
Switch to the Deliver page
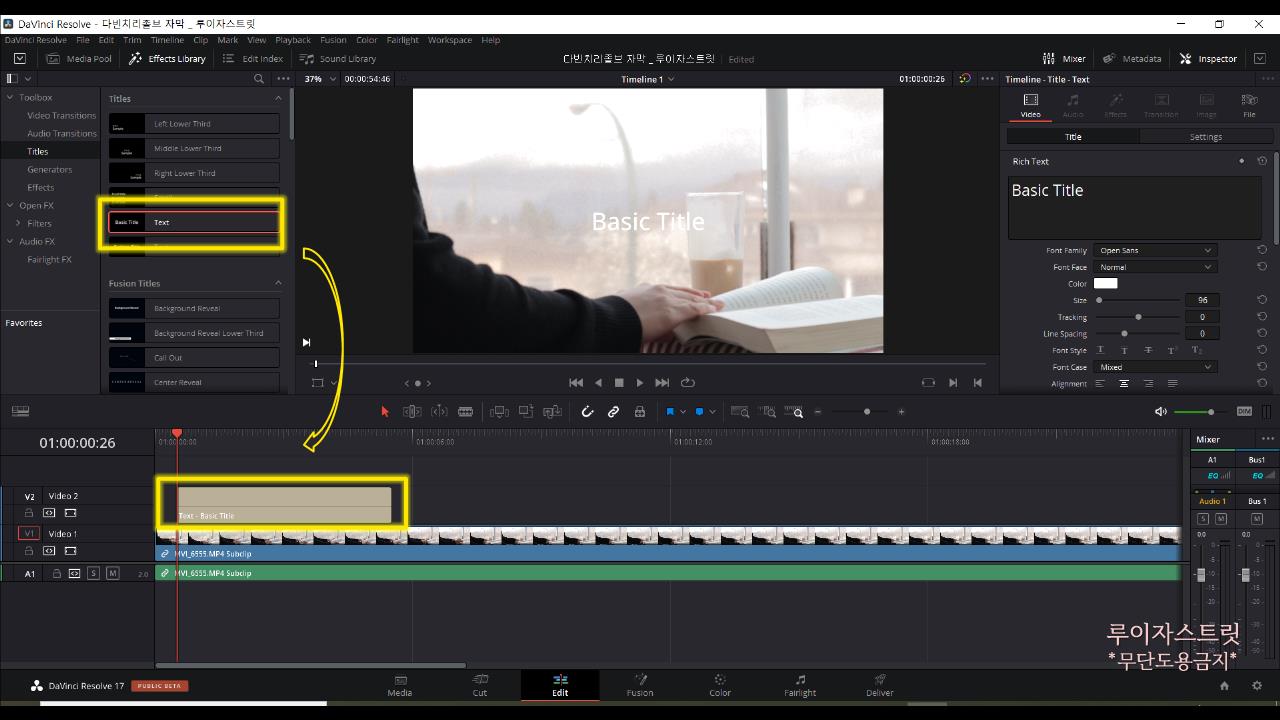pyautogui.click(x=880, y=685)
